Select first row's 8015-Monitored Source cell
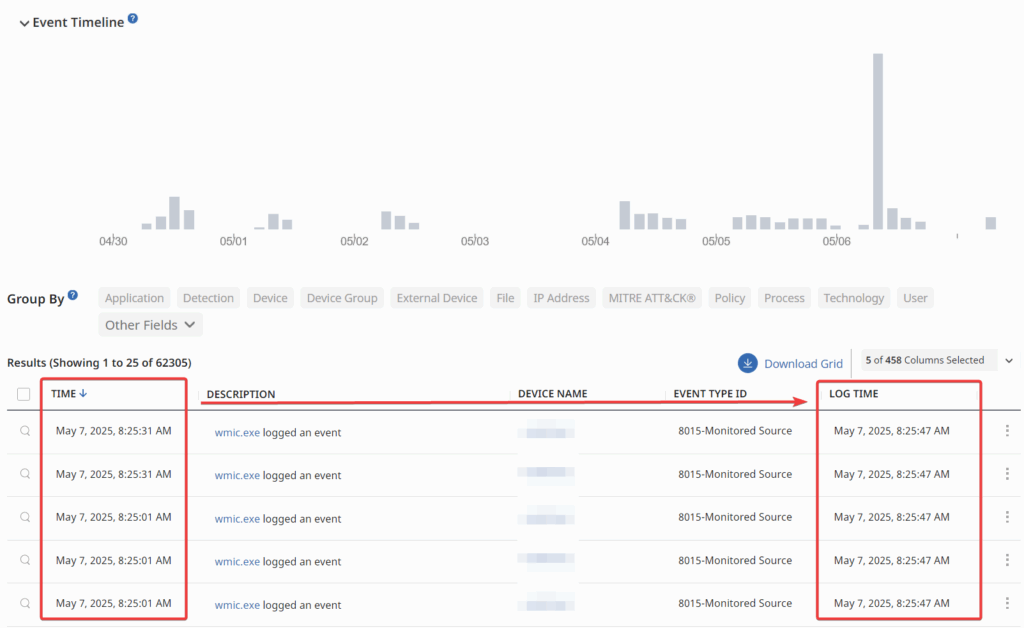This screenshot has height=628, width=1024. coord(735,431)
